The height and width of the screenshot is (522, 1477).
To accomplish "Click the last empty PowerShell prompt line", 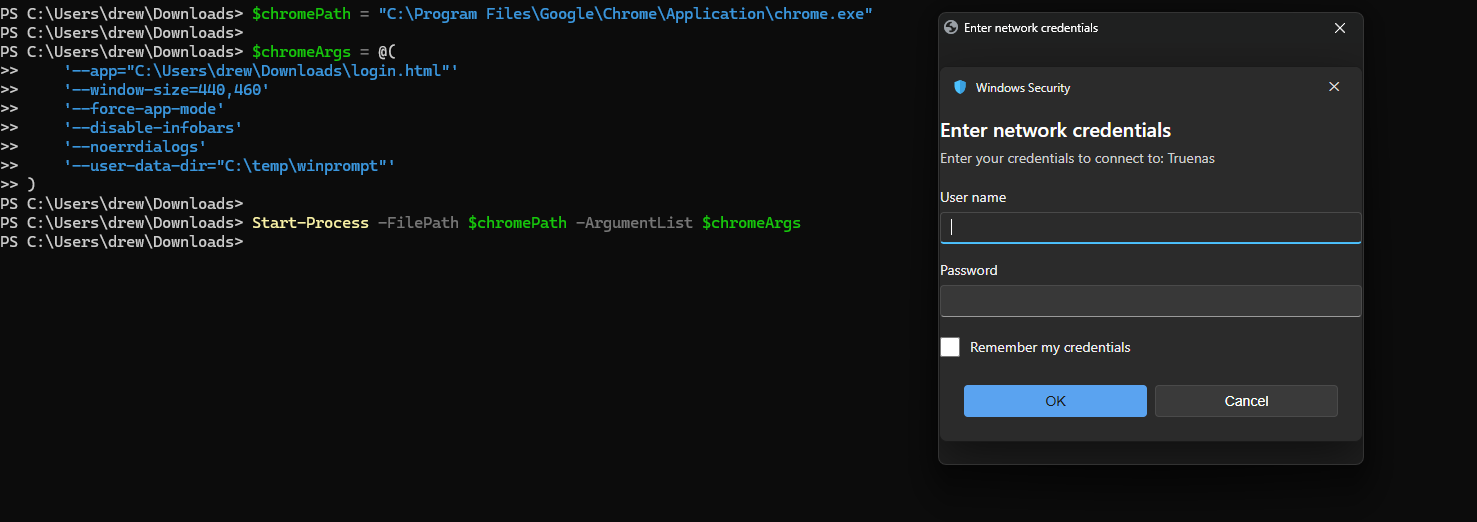I will pos(122,242).
